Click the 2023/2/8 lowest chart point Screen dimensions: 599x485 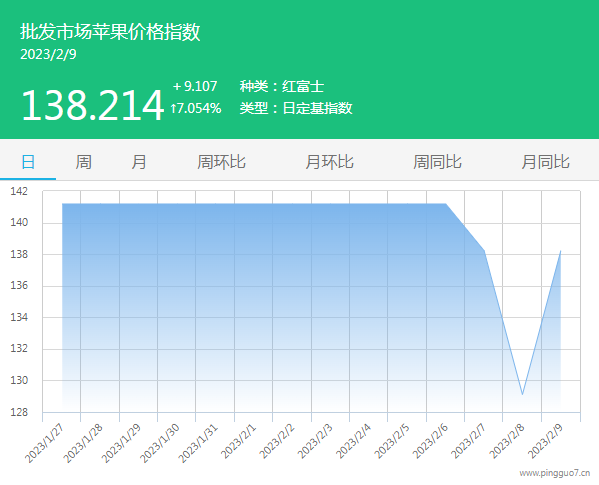[522, 394]
